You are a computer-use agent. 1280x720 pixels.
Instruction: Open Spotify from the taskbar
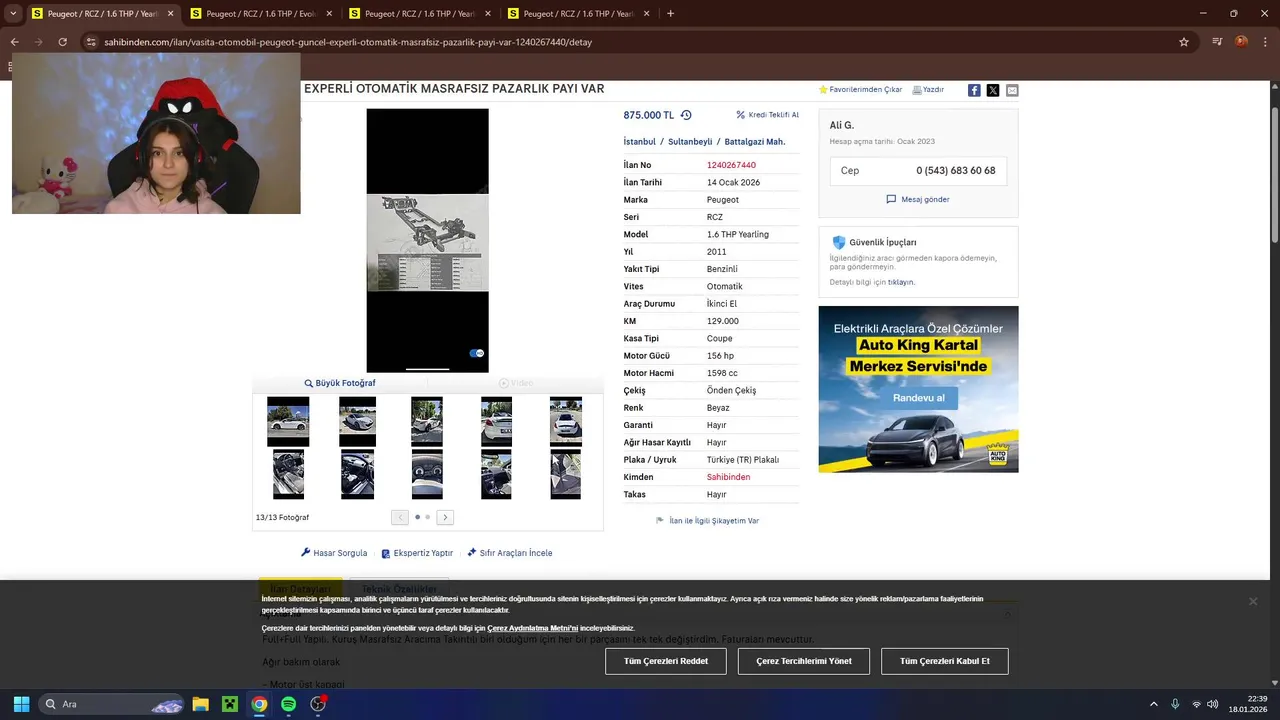[x=288, y=704]
